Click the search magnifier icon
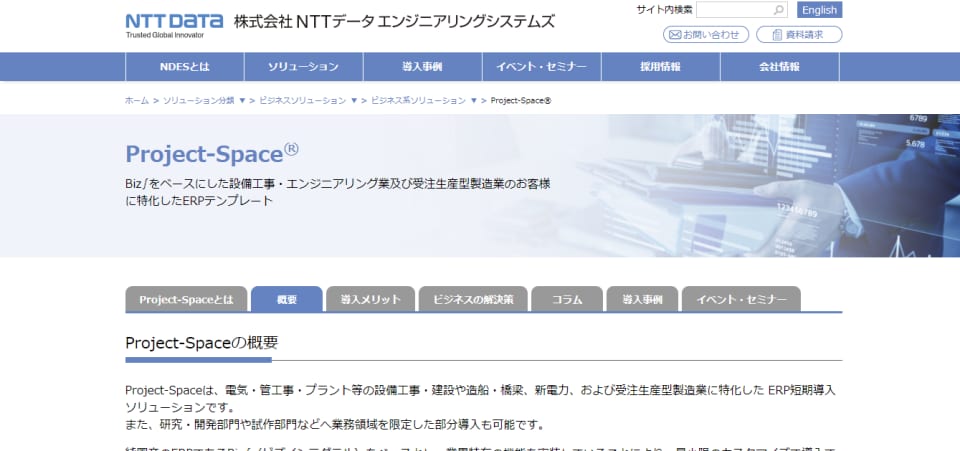 click(x=779, y=10)
